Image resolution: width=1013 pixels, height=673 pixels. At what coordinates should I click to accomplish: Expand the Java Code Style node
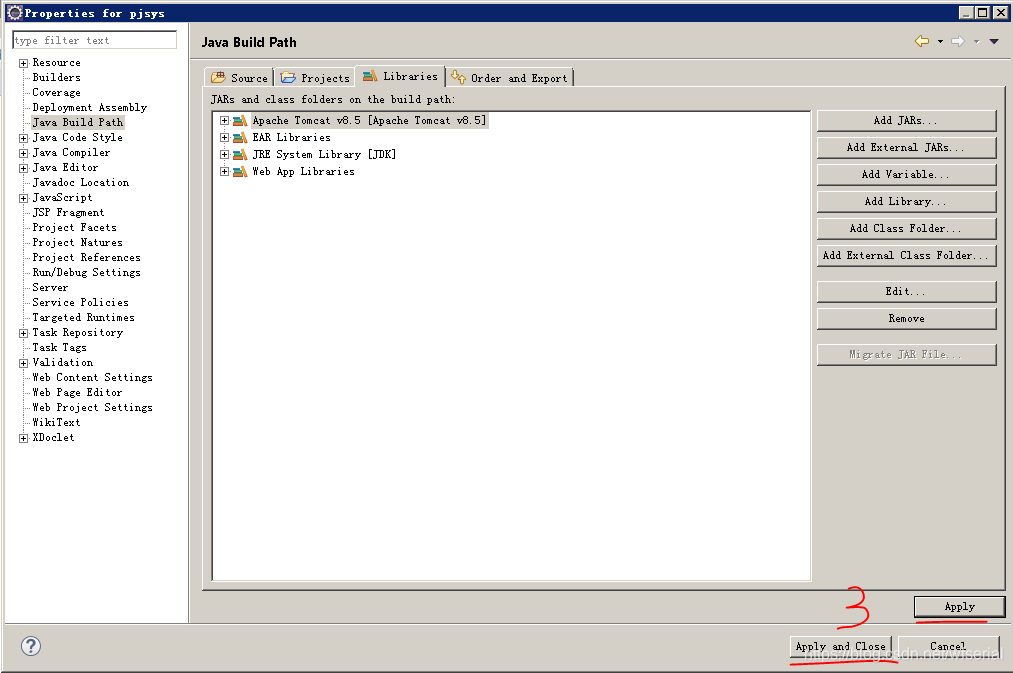(x=23, y=138)
